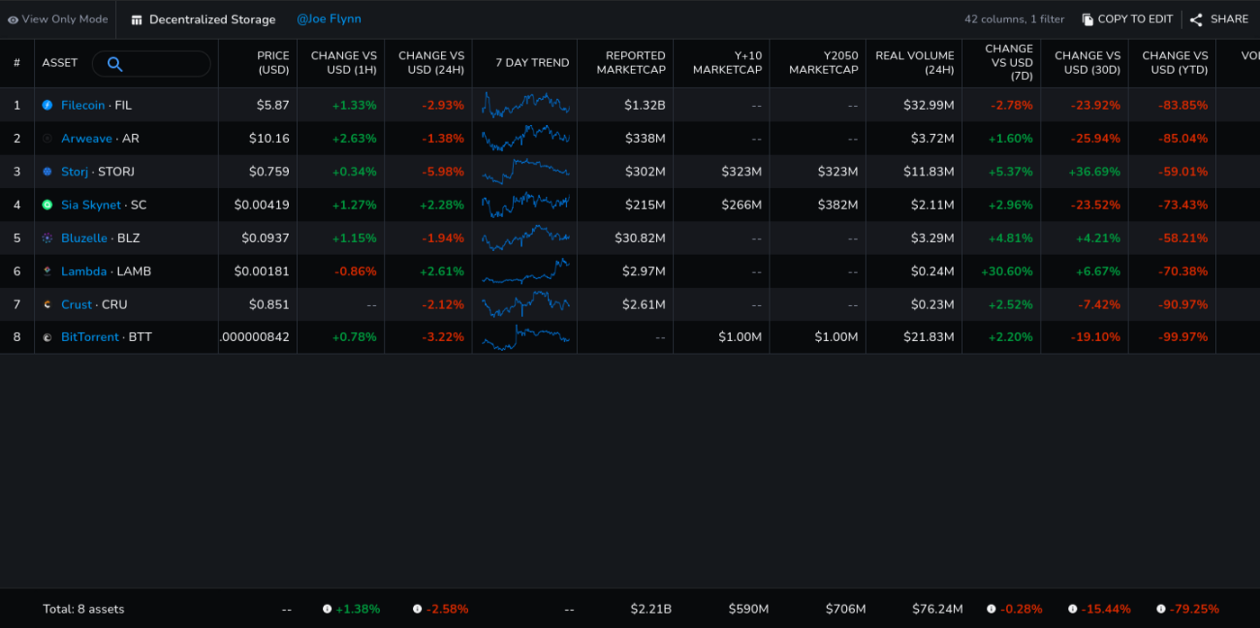Click the Storj asset logo icon

pyautogui.click(x=47, y=172)
